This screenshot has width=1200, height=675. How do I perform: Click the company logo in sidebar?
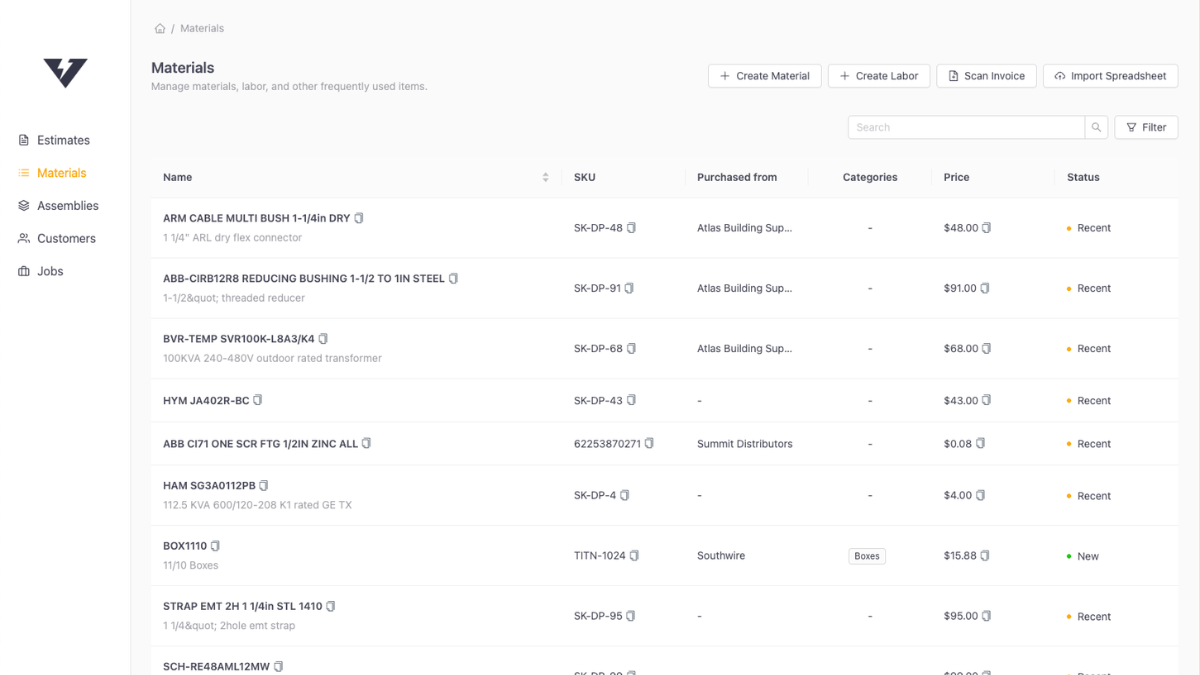[x=65, y=72]
